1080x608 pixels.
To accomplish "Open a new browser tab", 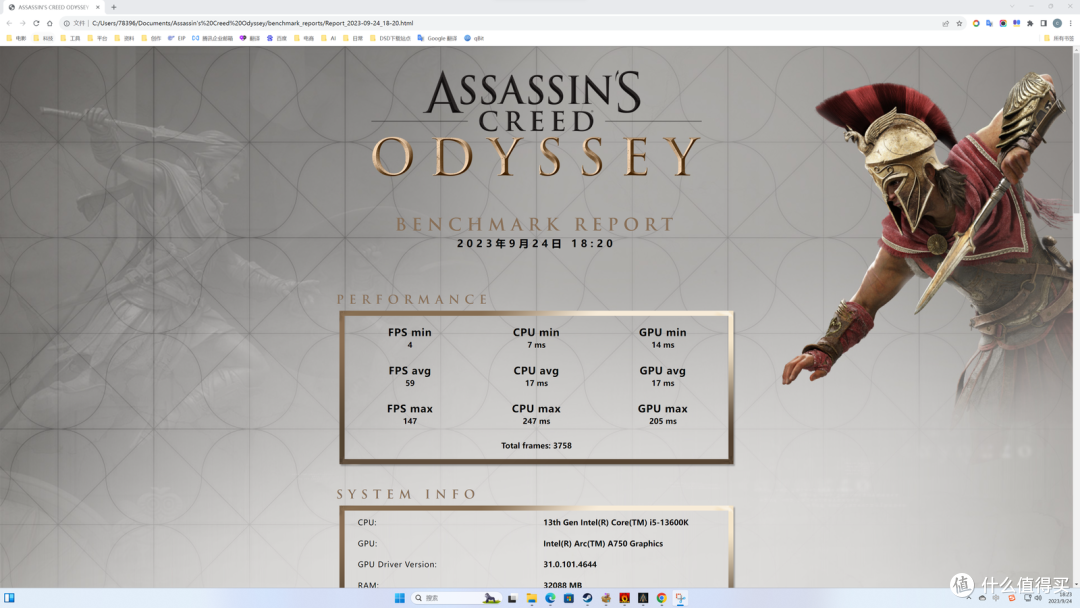I will (114, 7).
